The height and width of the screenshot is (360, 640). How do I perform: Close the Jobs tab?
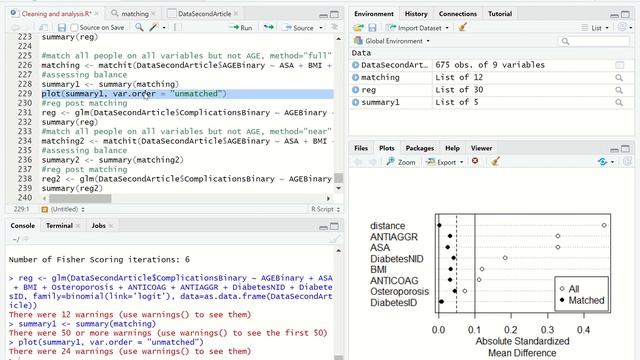(111, 226)
